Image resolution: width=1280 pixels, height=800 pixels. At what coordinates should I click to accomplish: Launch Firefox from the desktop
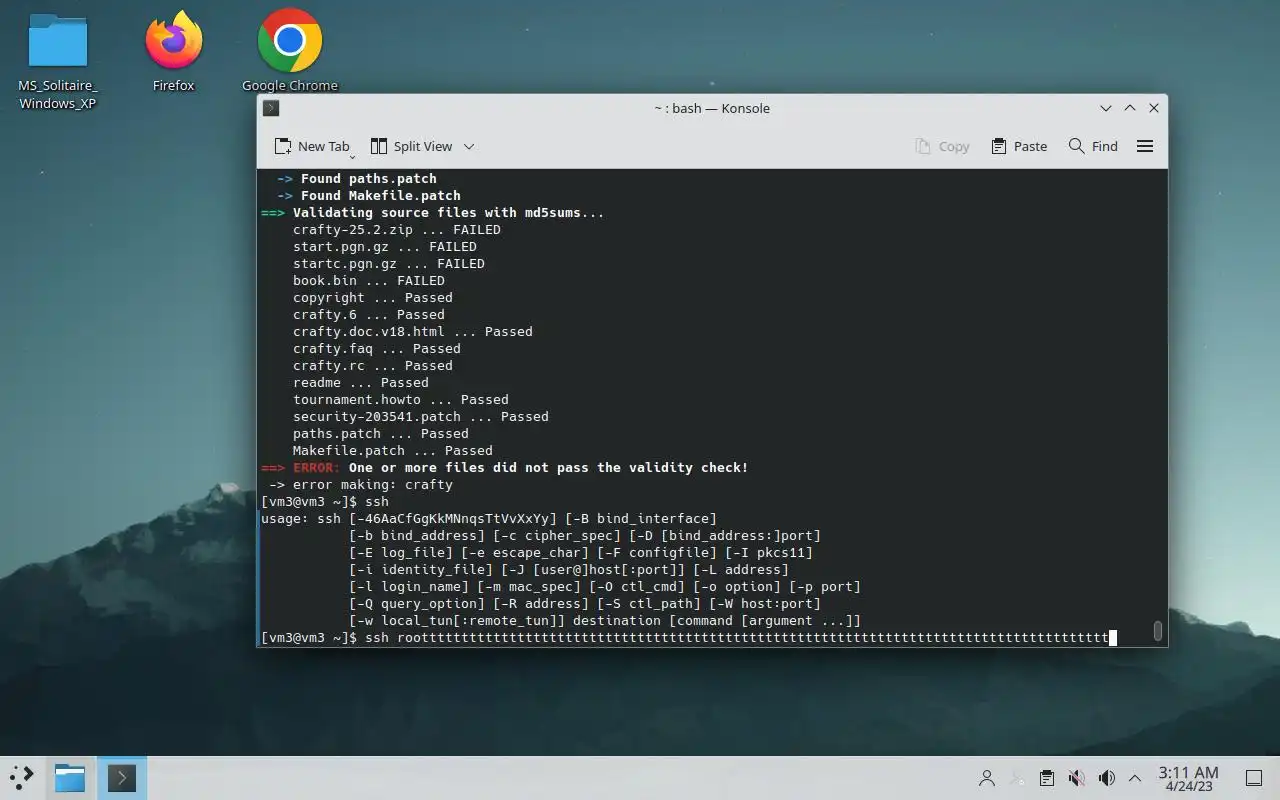coord(174,52)
